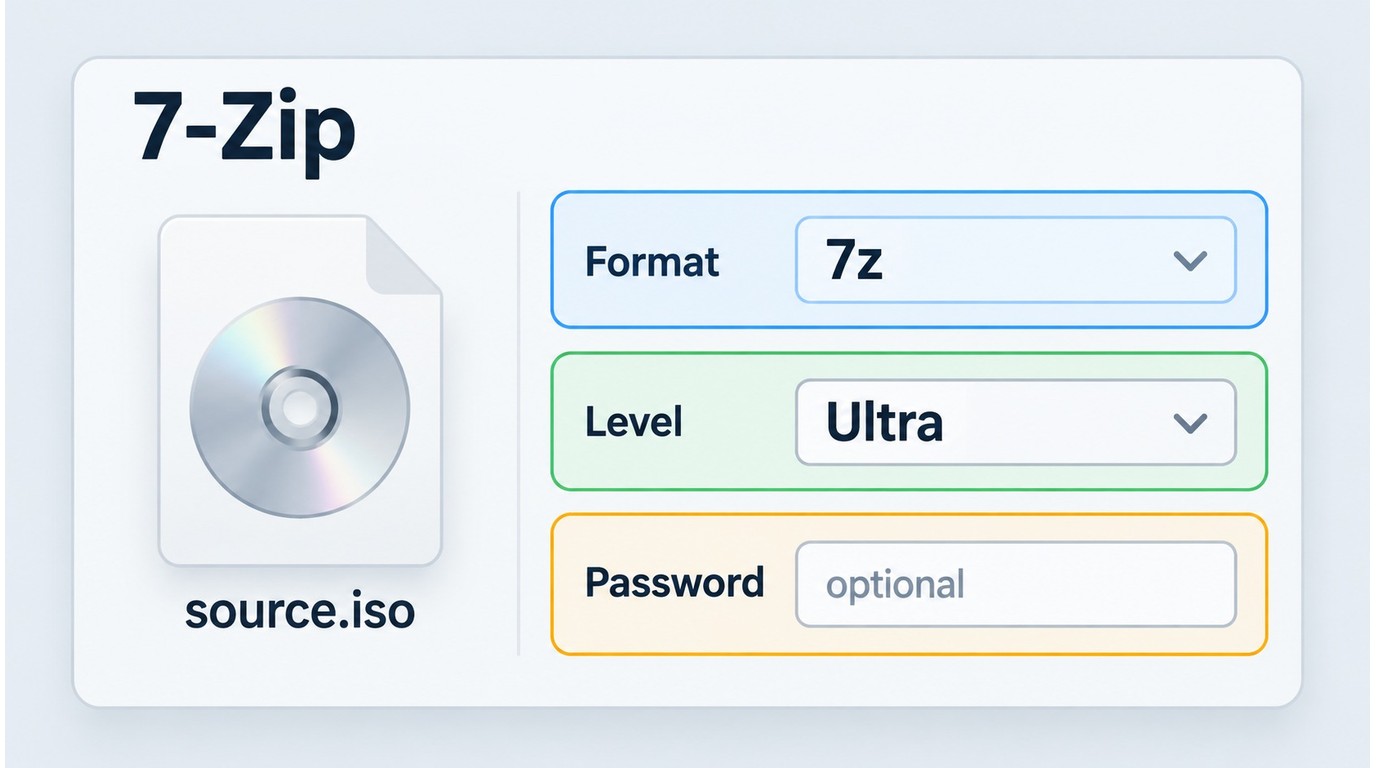The width and height of the screenshot is (1376, 768).
Task: Click the source.iso disc file icon
Action: [300, 390]
